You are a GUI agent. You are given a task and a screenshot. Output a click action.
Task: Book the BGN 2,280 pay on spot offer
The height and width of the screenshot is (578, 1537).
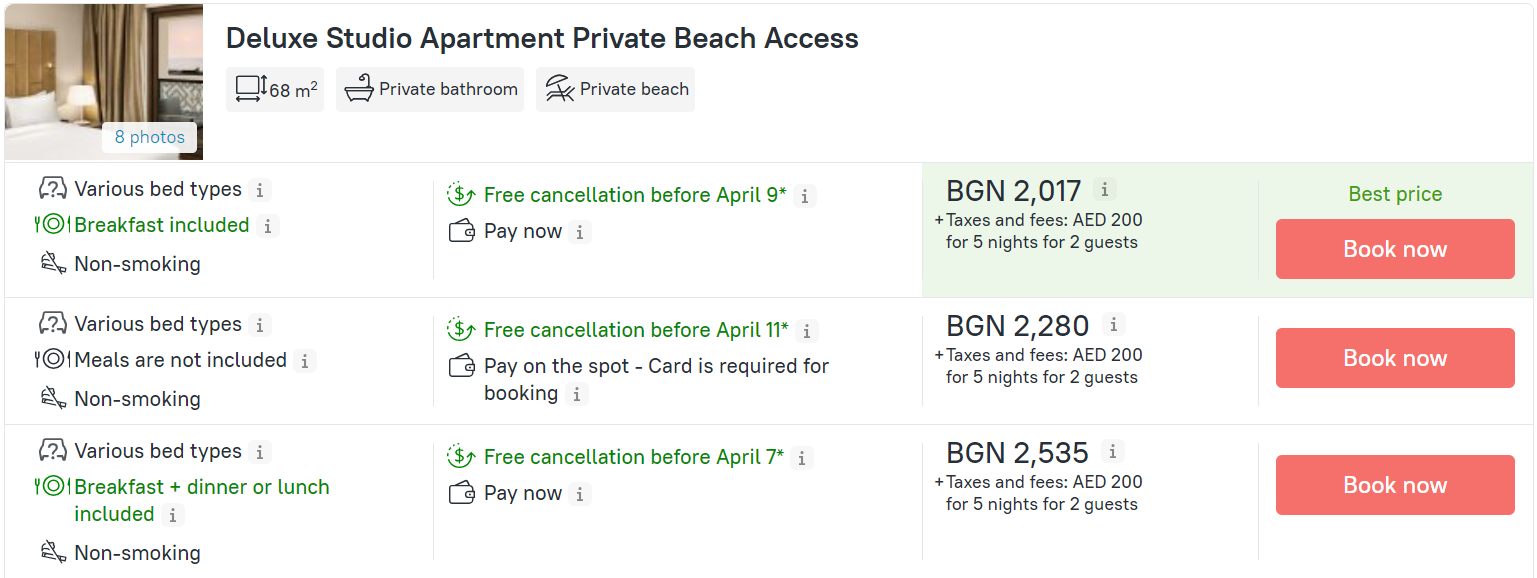(x=1394, y=358)
